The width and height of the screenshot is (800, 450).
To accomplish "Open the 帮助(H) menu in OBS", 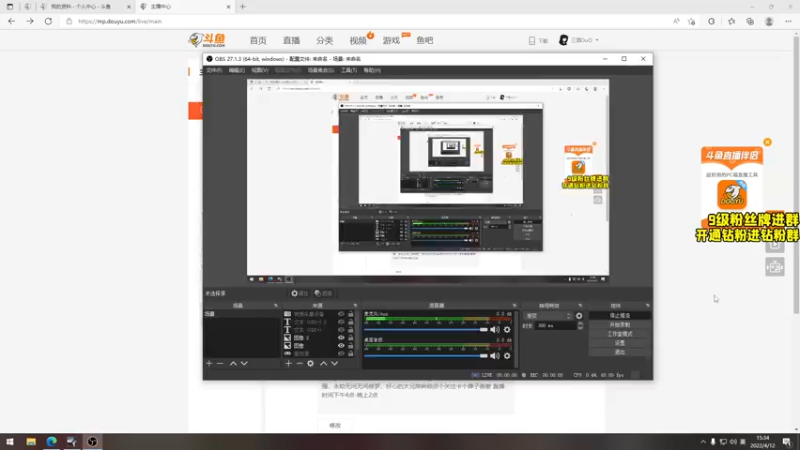I will coord(372,70).
